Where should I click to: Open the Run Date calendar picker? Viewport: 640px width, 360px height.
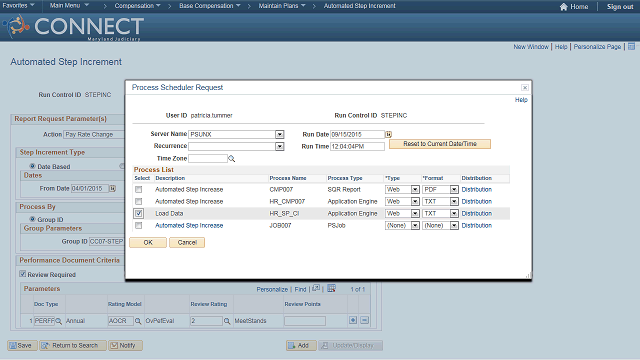point(389,134)
